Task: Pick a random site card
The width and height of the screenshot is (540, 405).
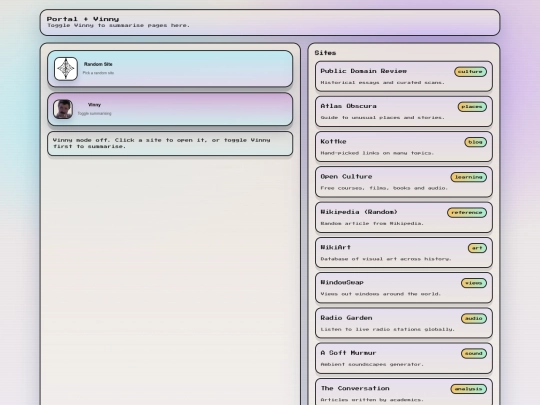Action: coord(170,69)
